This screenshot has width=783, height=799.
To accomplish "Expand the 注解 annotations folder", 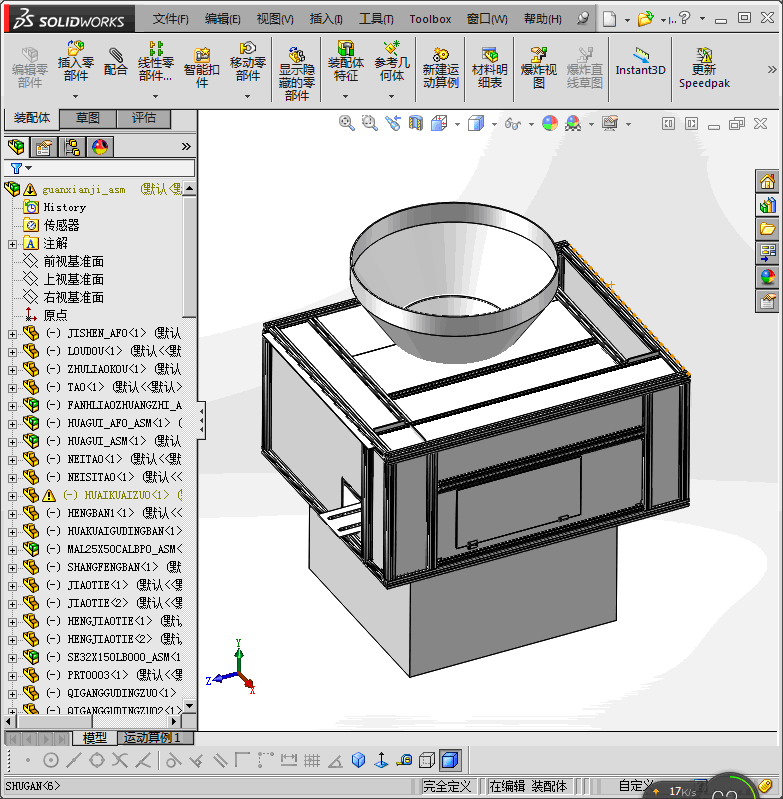I will (x=12, y=245).
